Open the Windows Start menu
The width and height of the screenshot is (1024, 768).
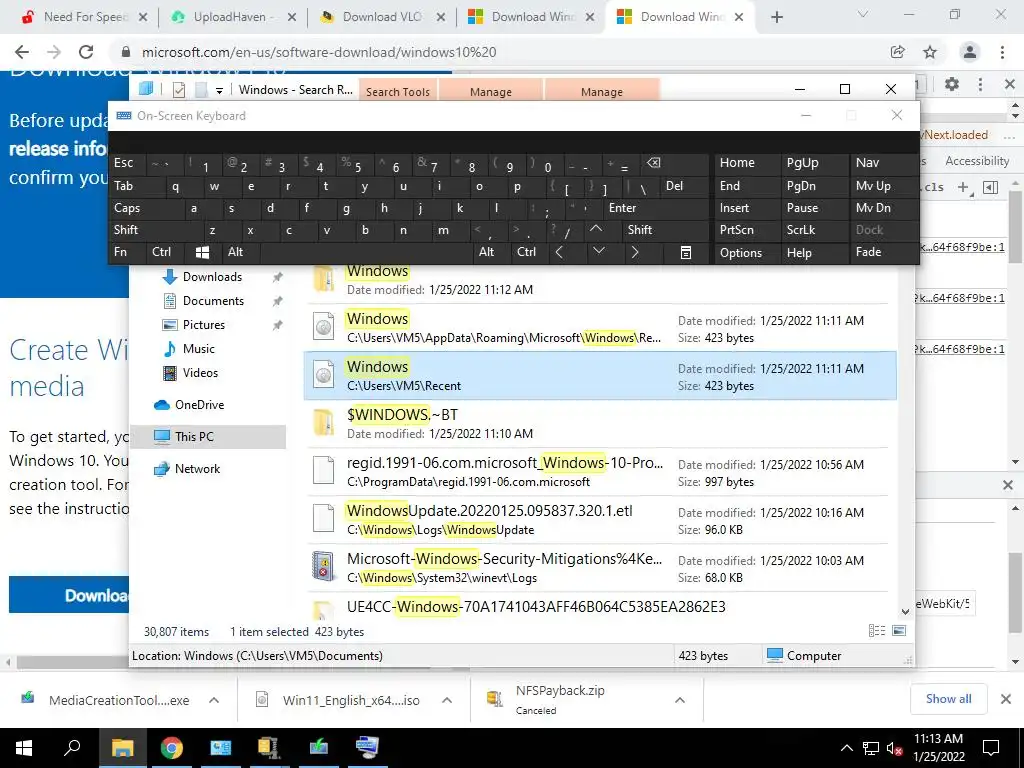tap(24, 748)
